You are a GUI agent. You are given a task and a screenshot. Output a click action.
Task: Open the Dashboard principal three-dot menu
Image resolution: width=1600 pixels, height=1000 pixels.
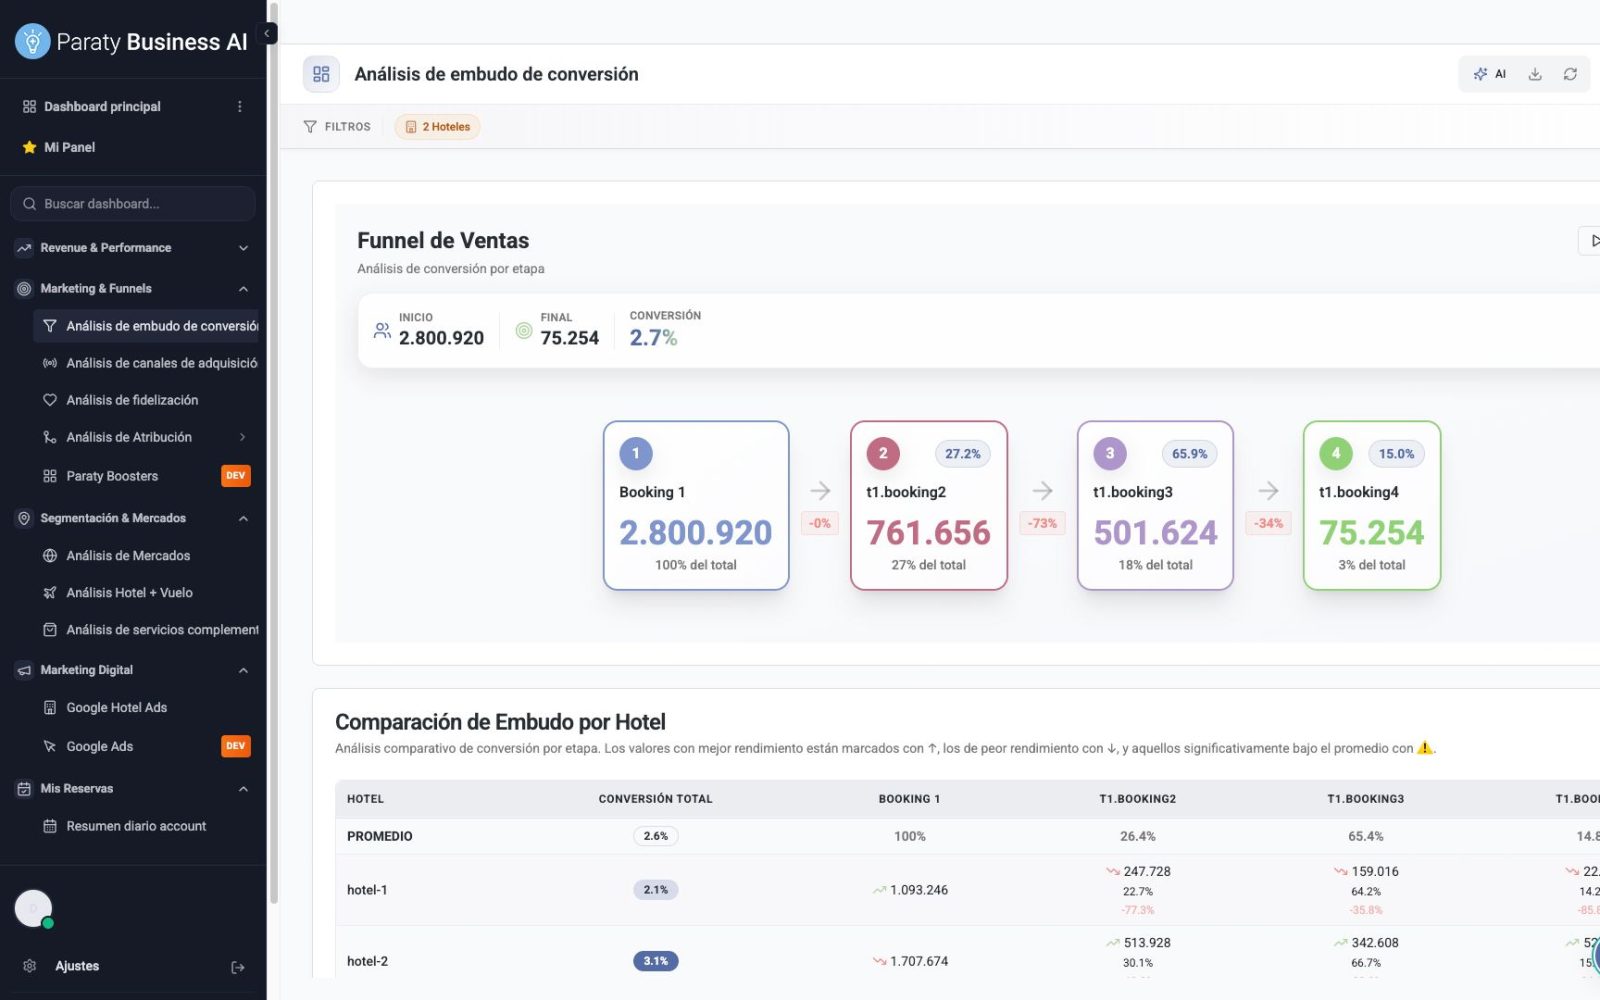(239, 107)
